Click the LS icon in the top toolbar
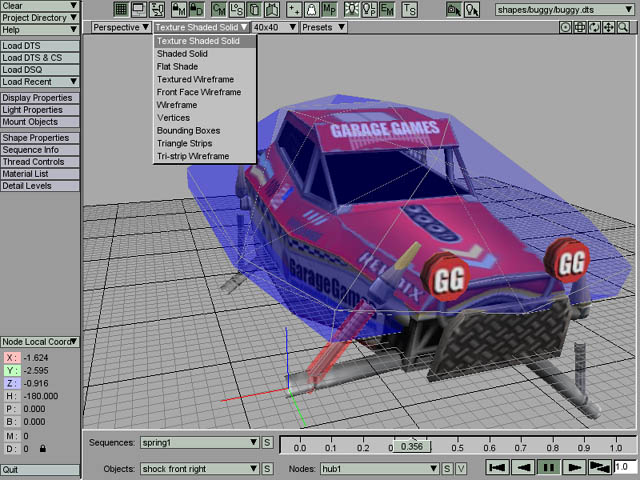640x480 pixels. (236, 9)
